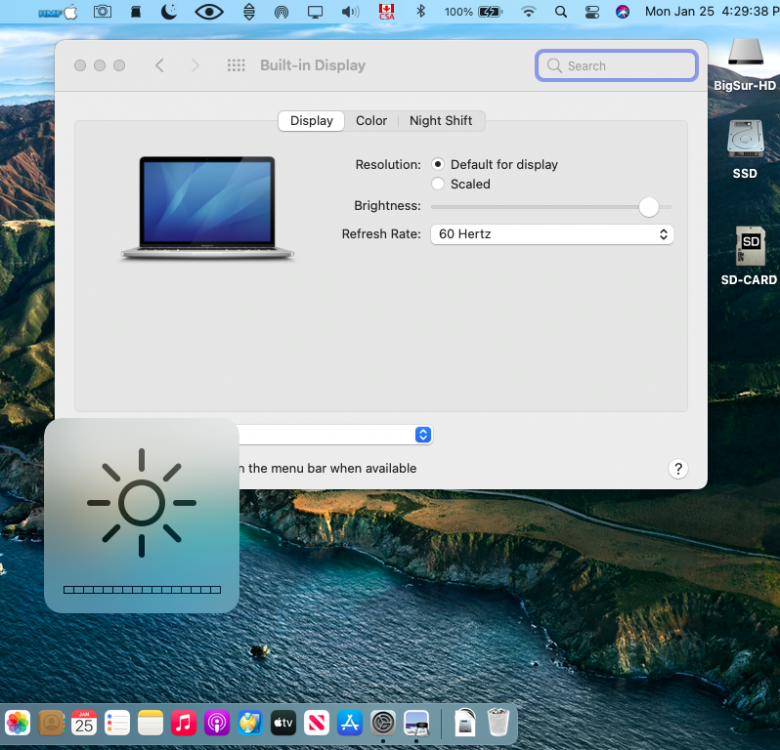Open the Wi-Fi menu bar icon
Screen dimensions: 780x750
pyautogui.click(x=528, y=11)
